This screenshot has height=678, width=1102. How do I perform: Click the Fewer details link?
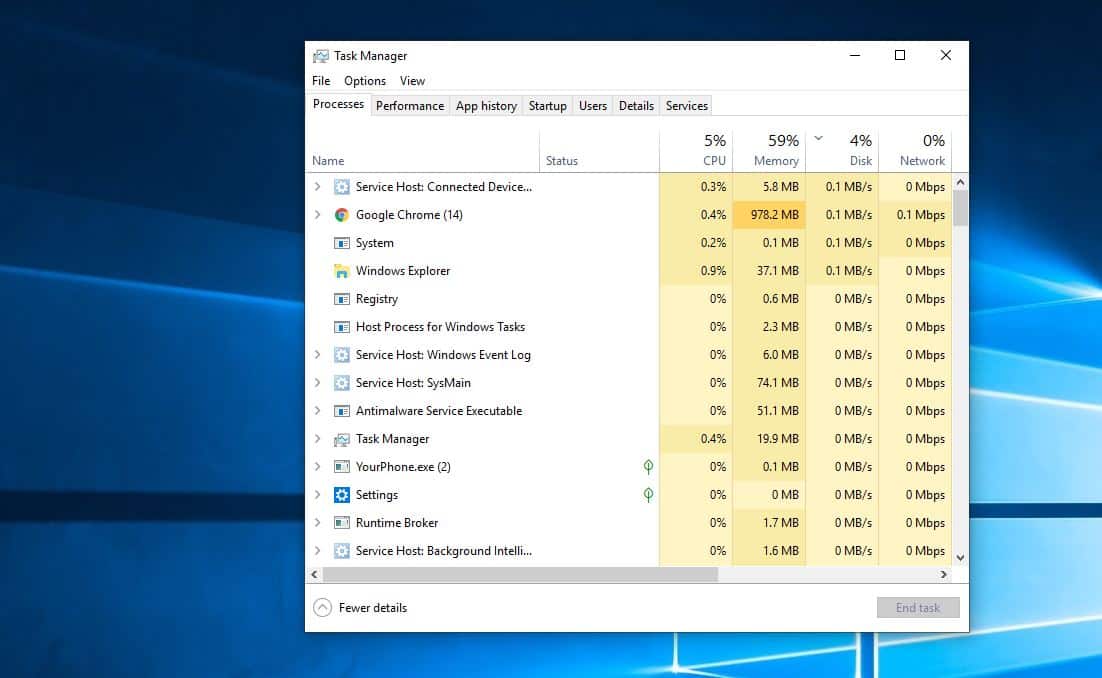pos(372,608)
